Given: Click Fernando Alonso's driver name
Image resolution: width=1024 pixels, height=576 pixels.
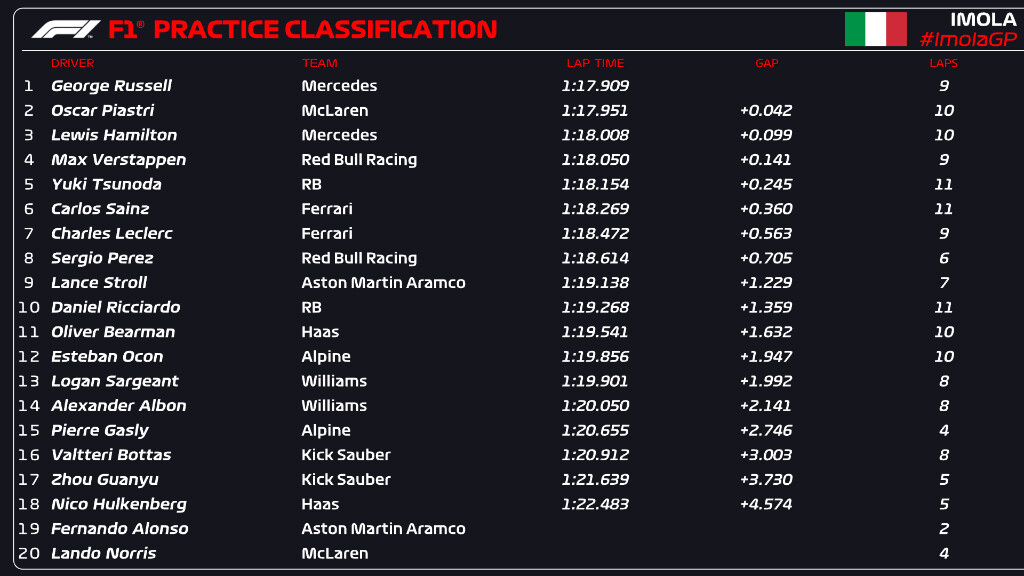Looking at the screenshot, I should pyautogui.click(x=119, y=528).
